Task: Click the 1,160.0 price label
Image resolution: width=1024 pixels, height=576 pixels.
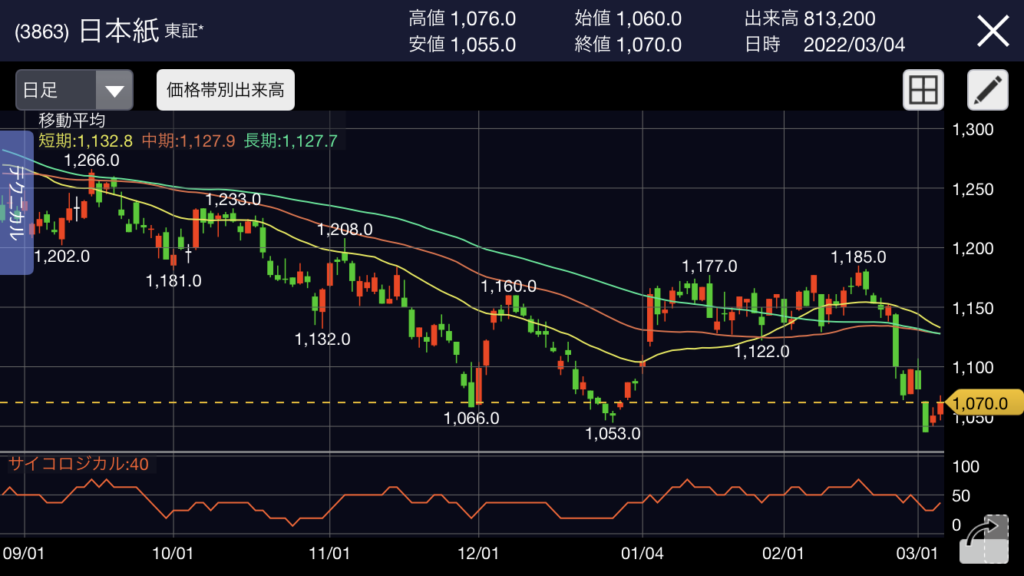Action: click(509, 286)
